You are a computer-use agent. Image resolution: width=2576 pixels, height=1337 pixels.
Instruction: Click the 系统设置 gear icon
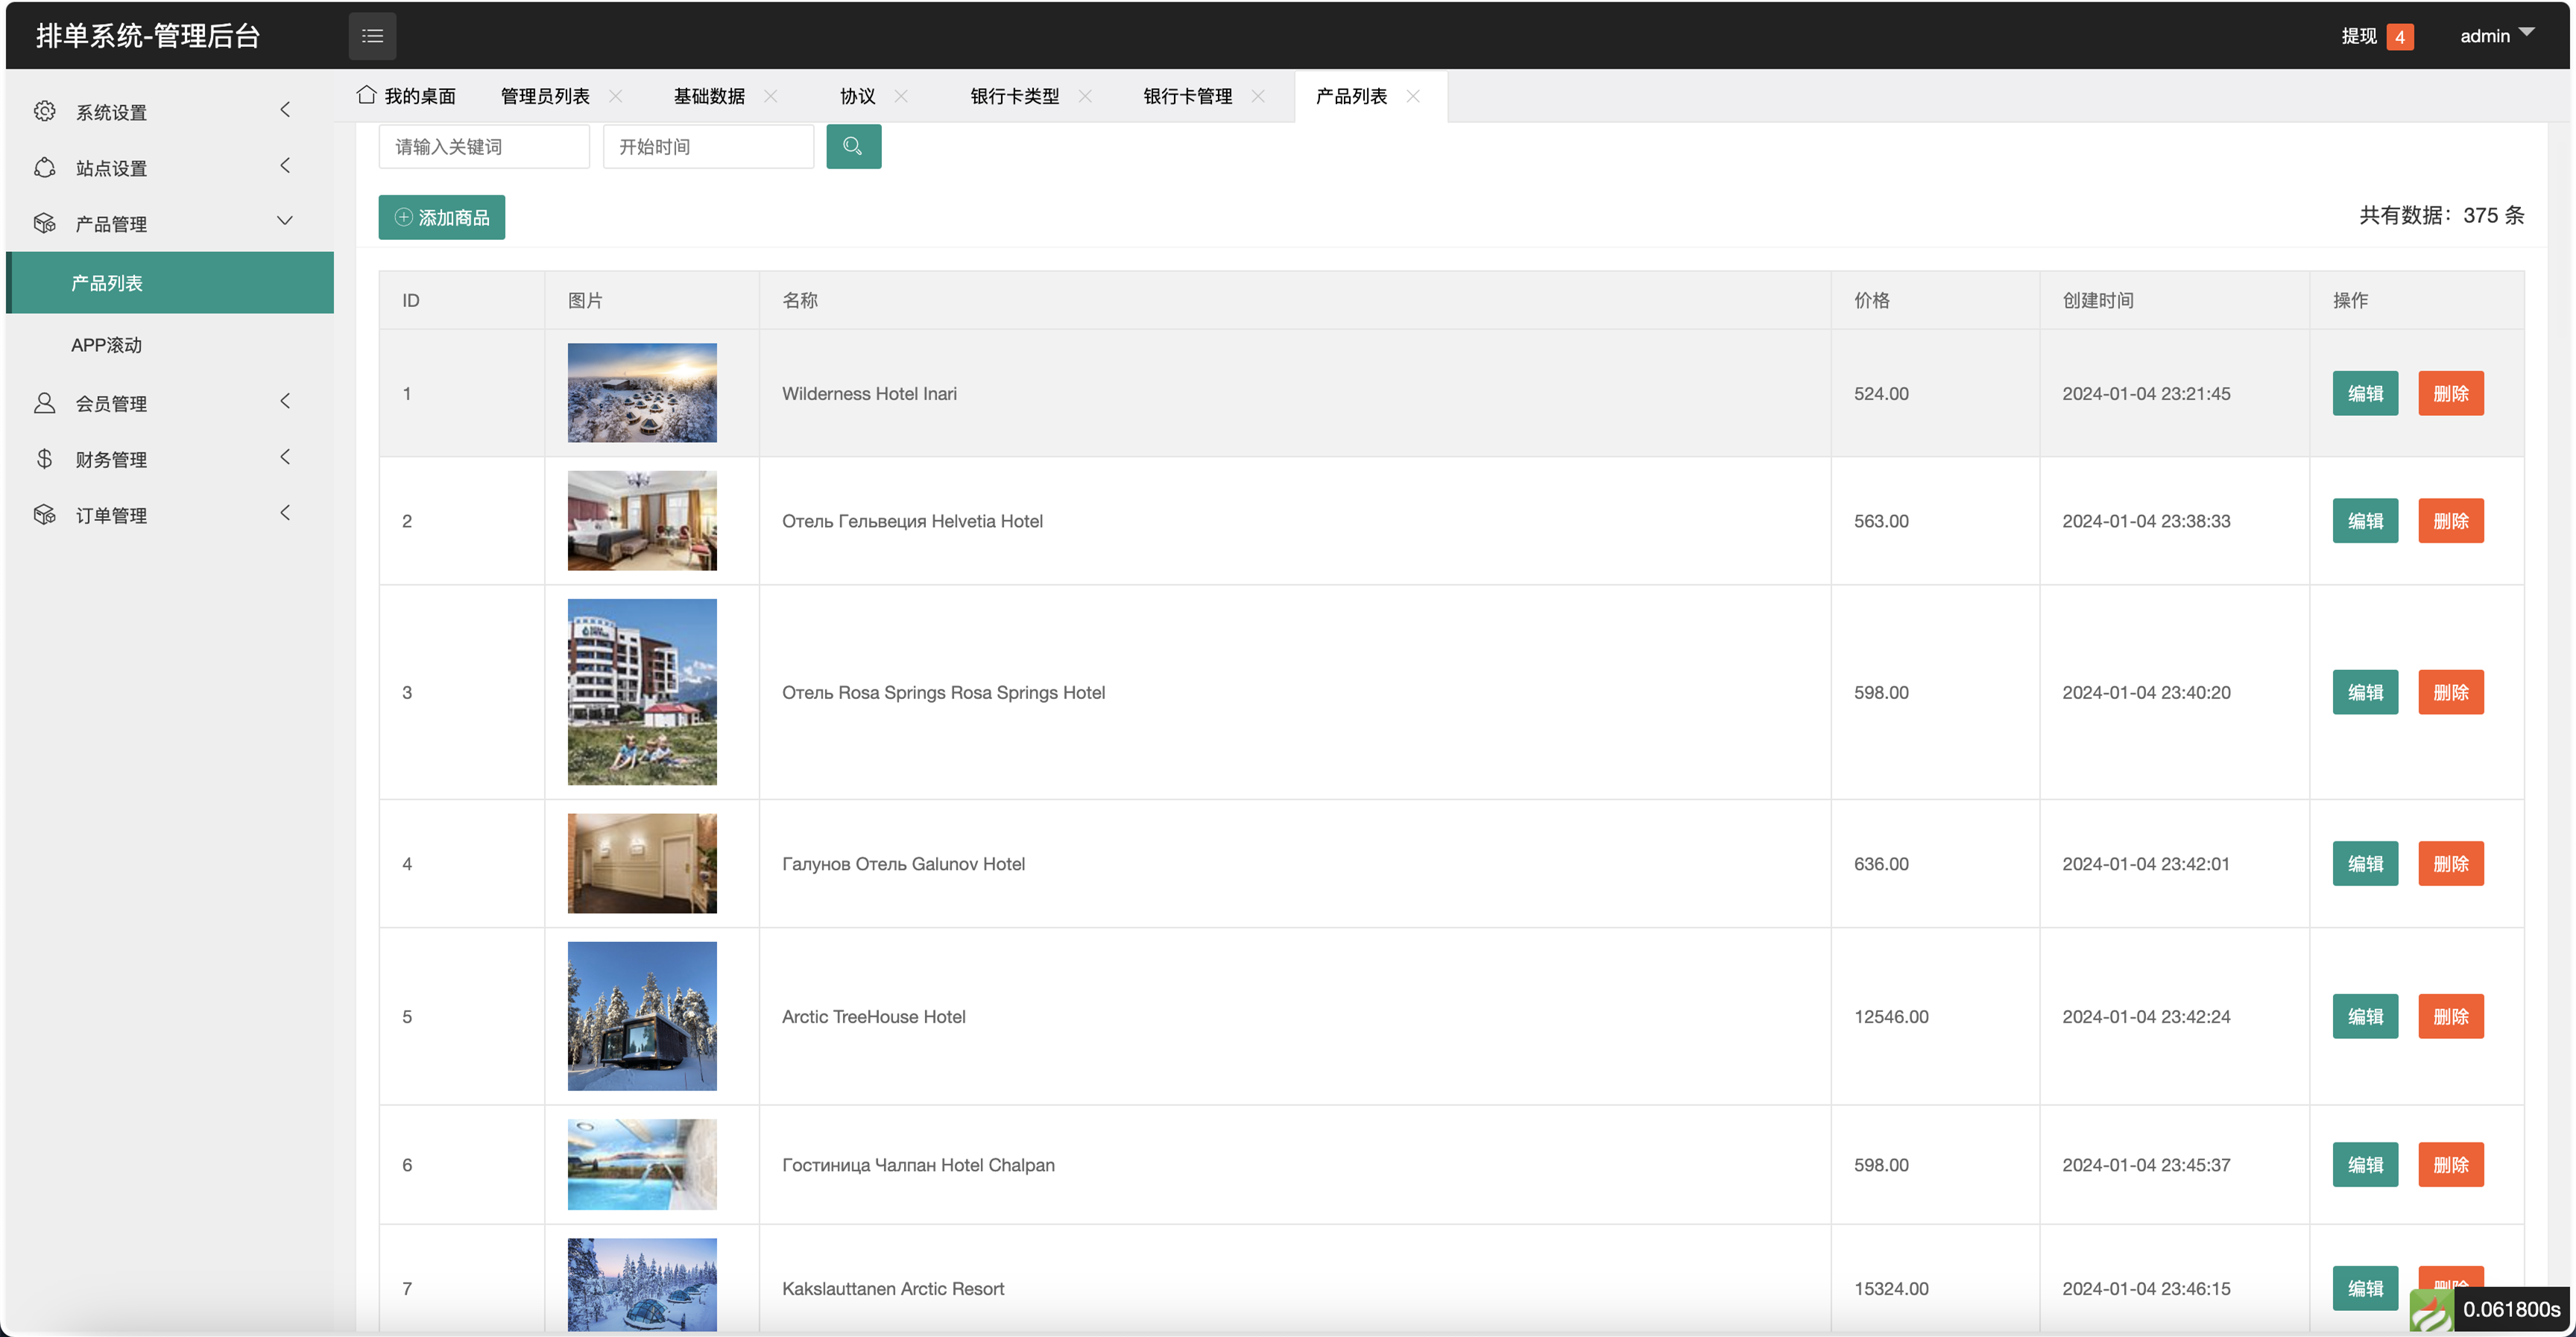pos(44,111)
